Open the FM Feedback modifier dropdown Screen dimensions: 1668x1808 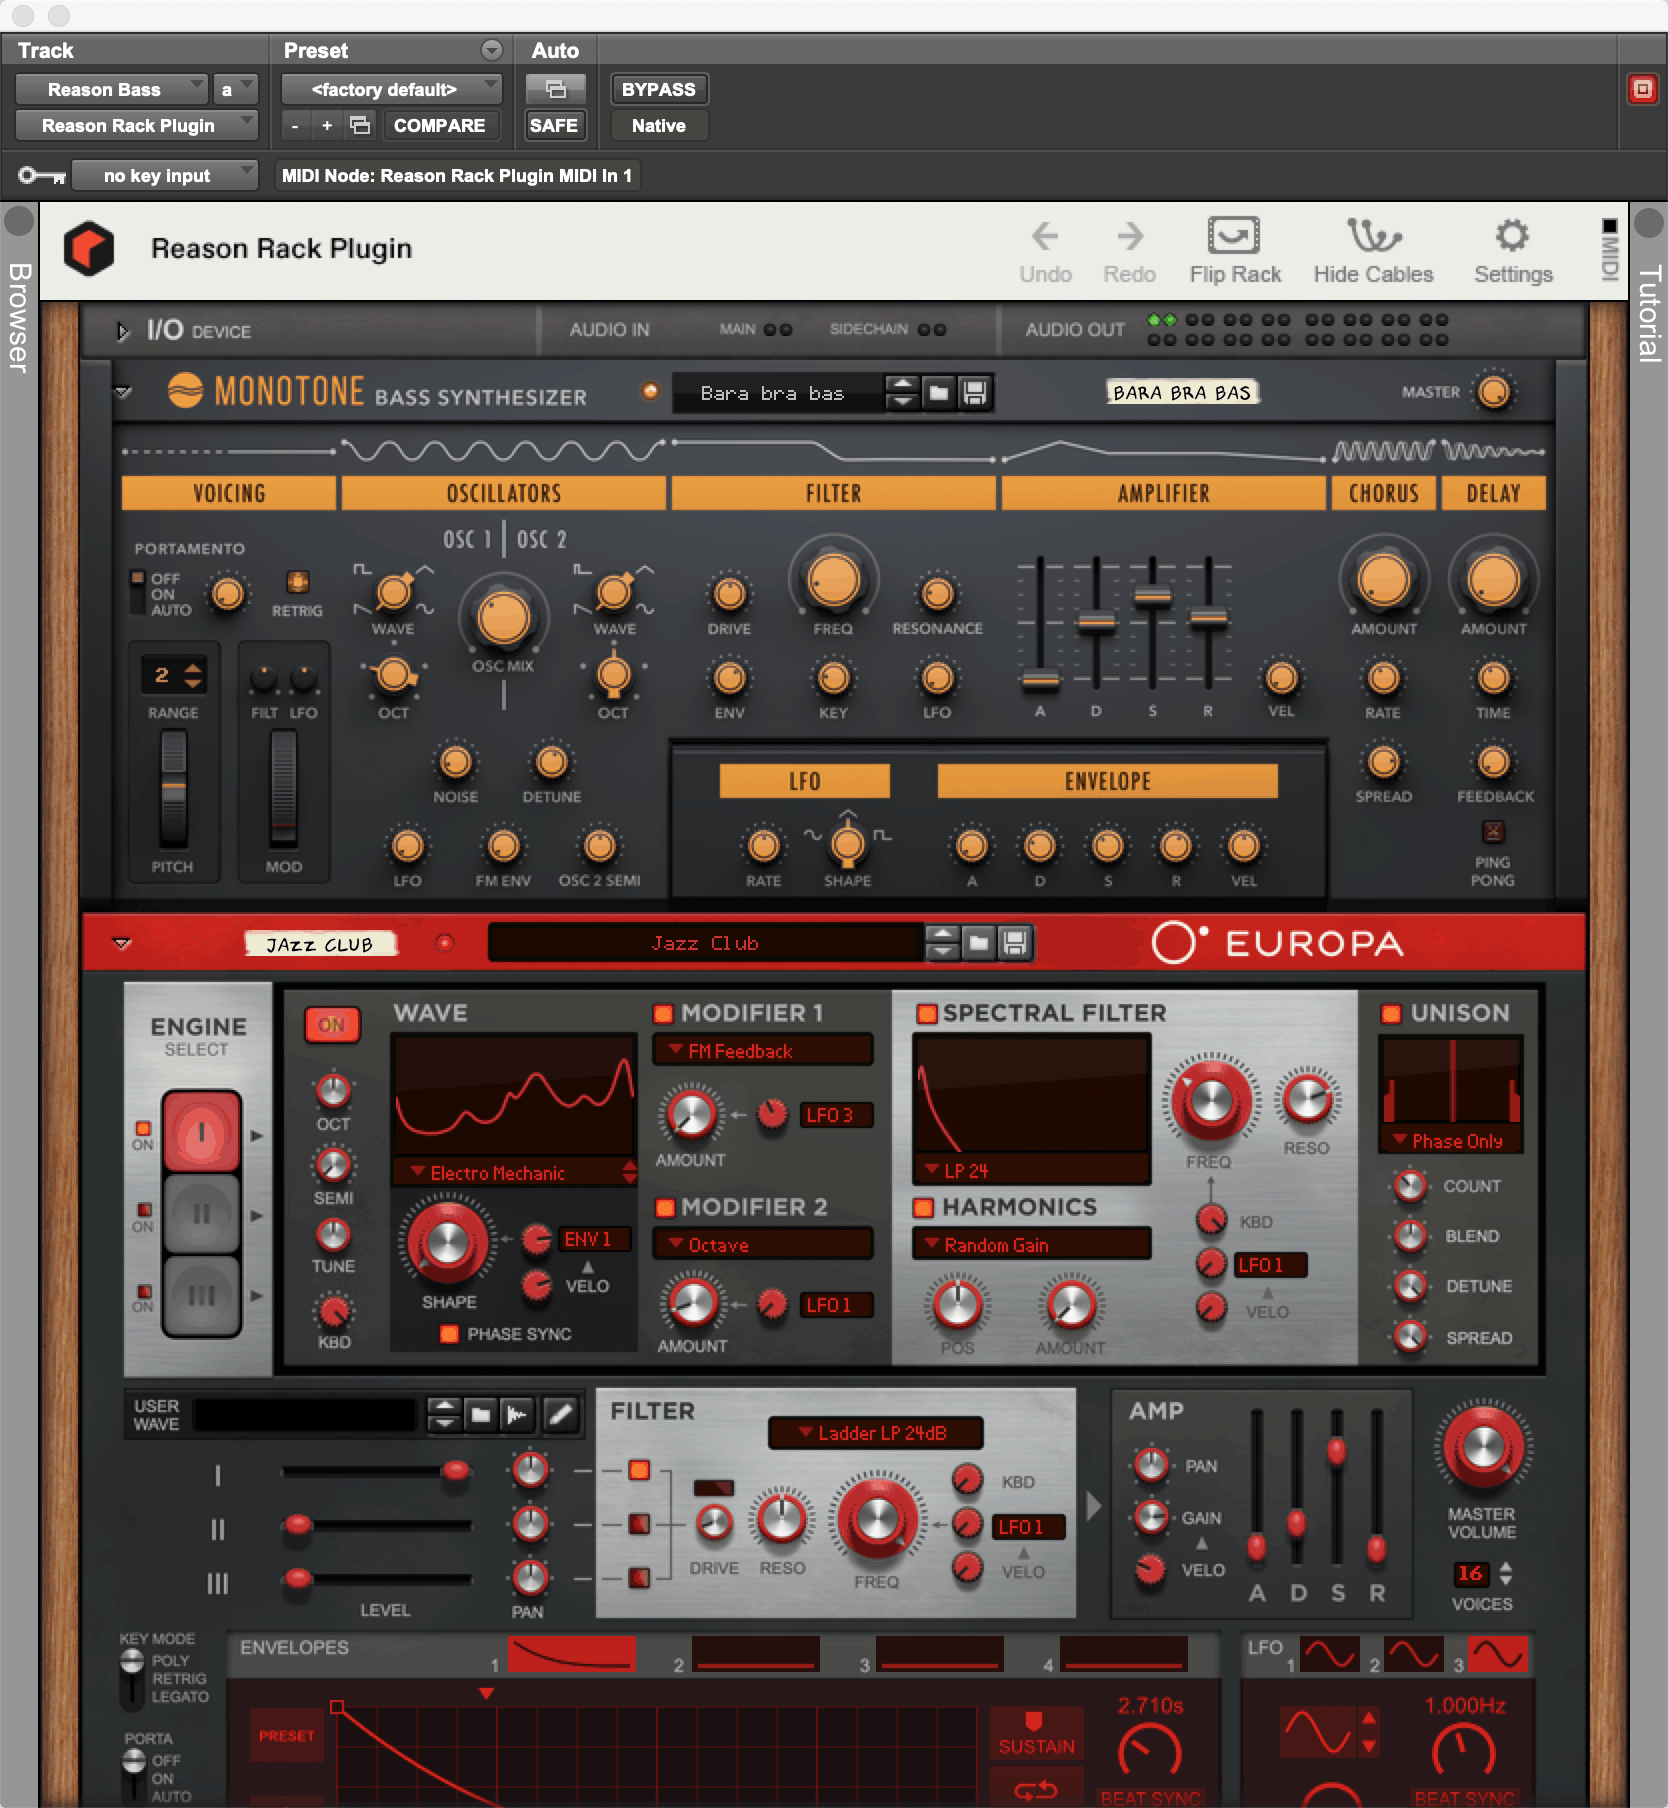(x=762, y=1051)
